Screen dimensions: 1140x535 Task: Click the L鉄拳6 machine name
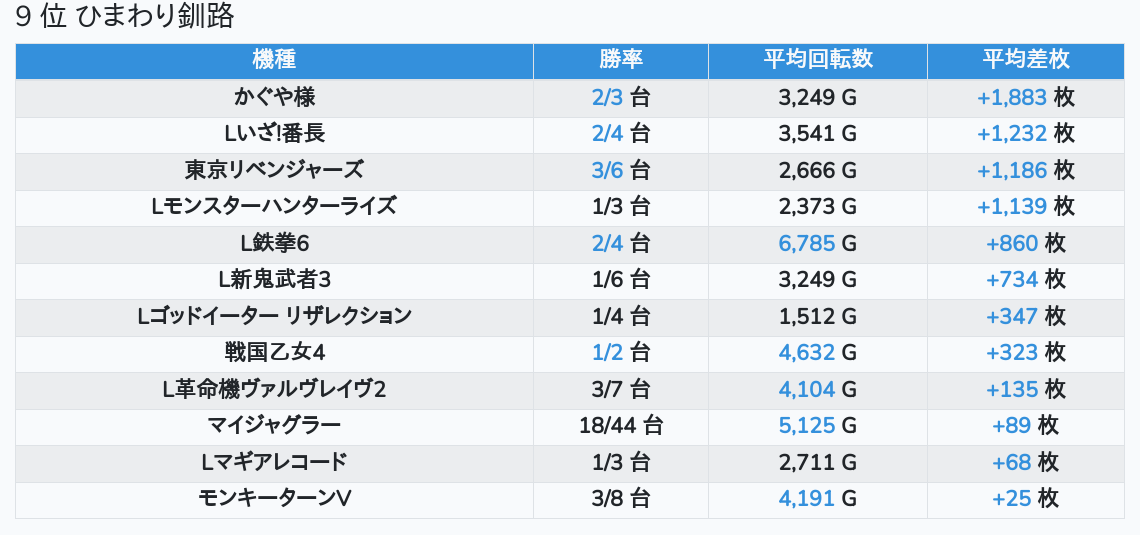274,243
